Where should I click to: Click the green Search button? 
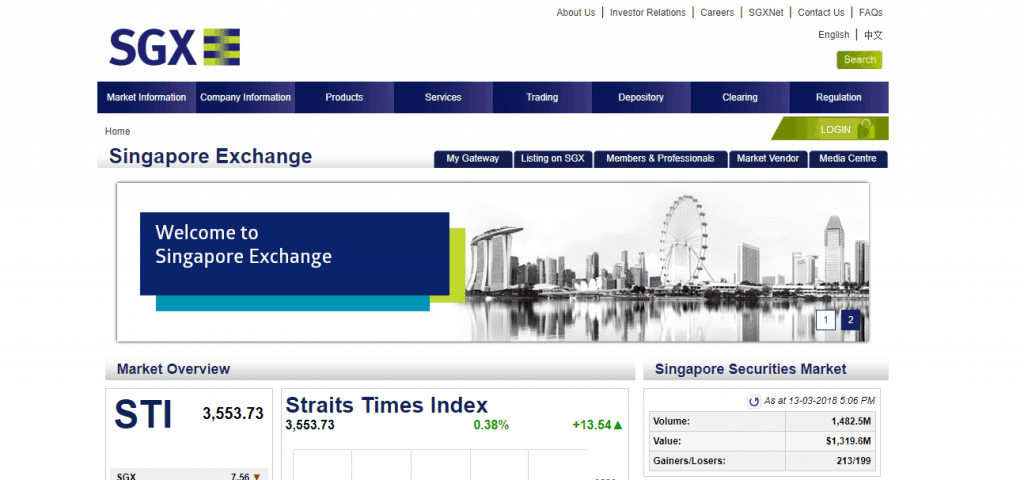click(x=859, y=59)
